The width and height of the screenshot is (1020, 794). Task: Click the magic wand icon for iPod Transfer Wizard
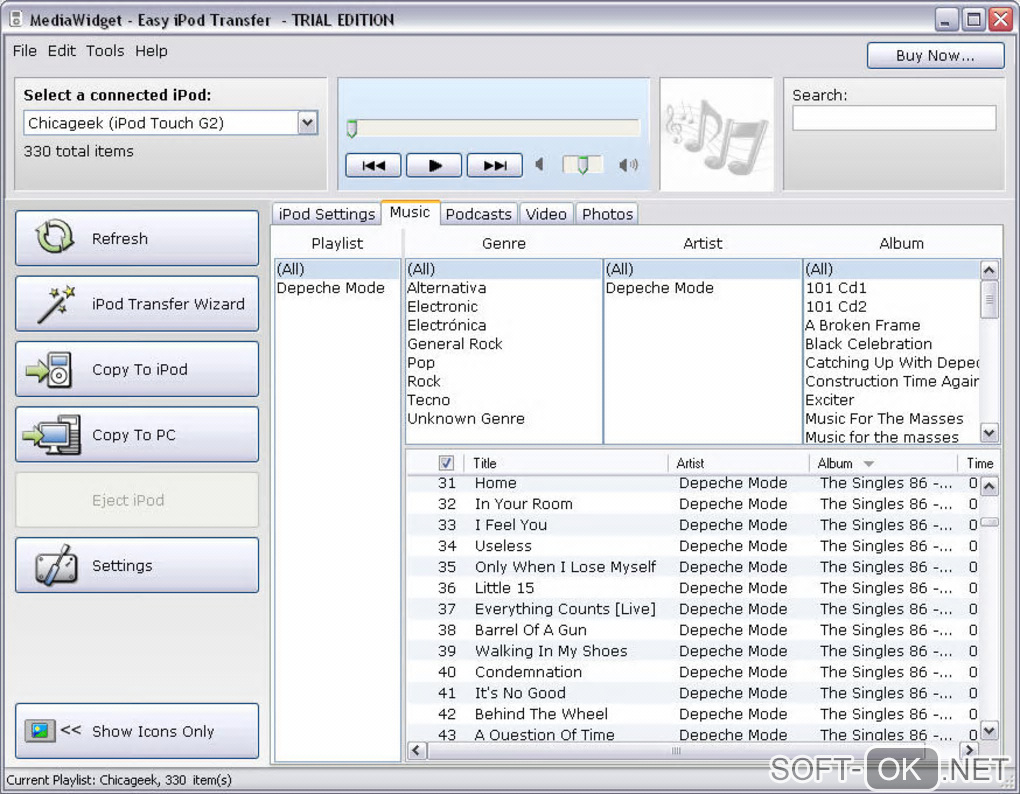point(56,304)
